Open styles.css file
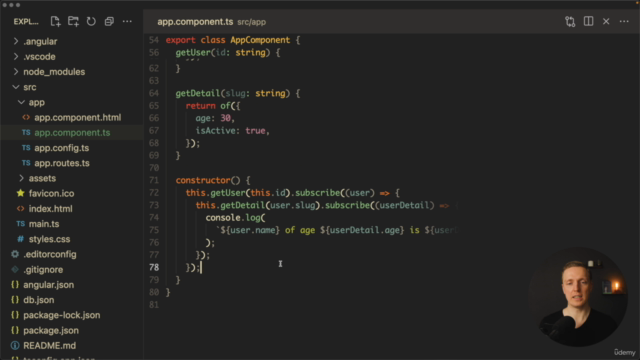Image resolution: width=640 pixels, height=360 pixels. 49,239
